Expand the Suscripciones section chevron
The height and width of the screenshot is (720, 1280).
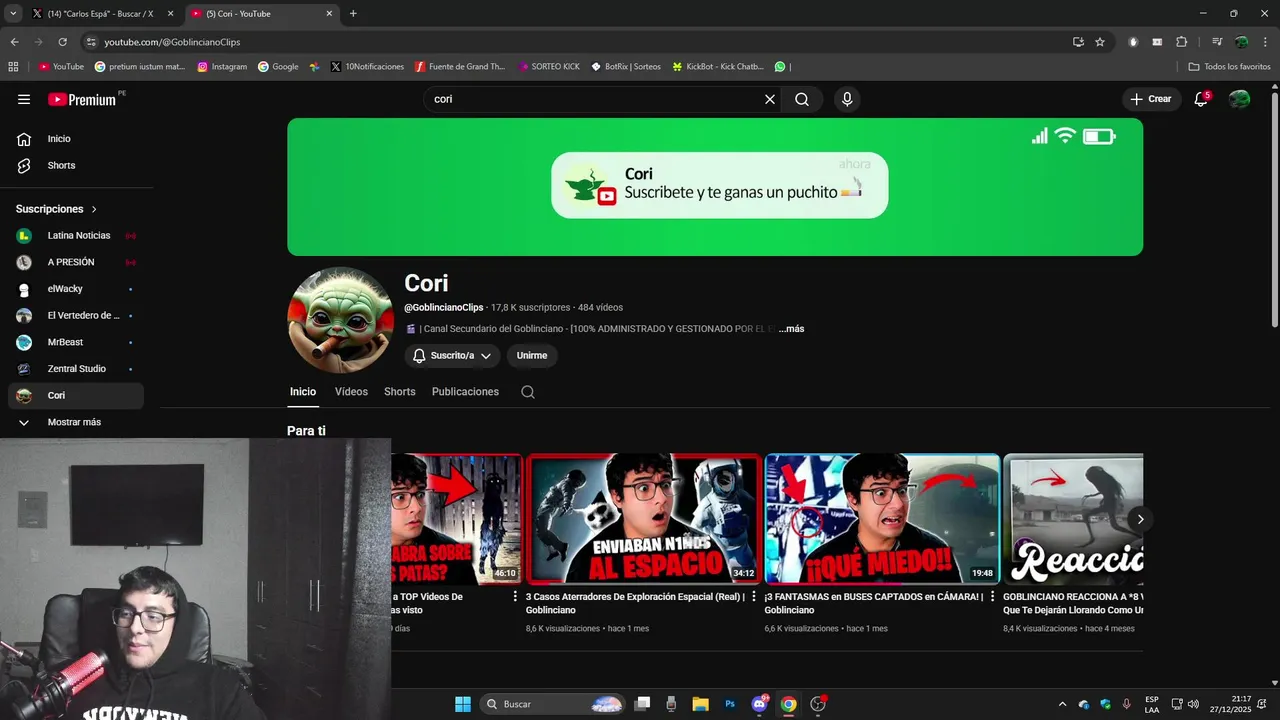[x=95, y=209]
